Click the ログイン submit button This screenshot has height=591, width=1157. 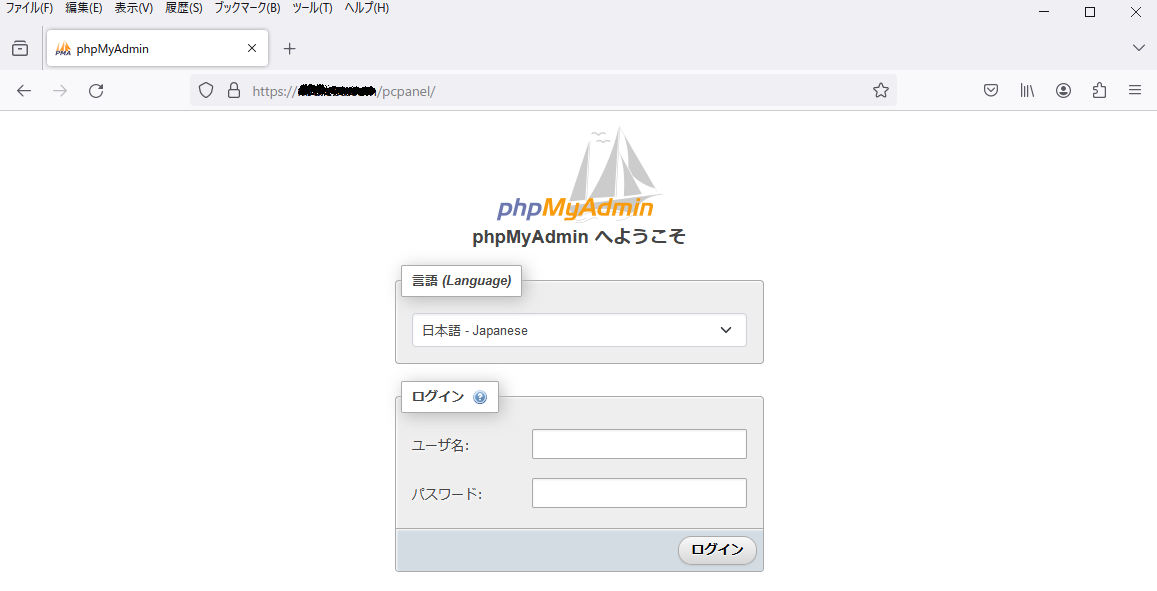point(717,550)
